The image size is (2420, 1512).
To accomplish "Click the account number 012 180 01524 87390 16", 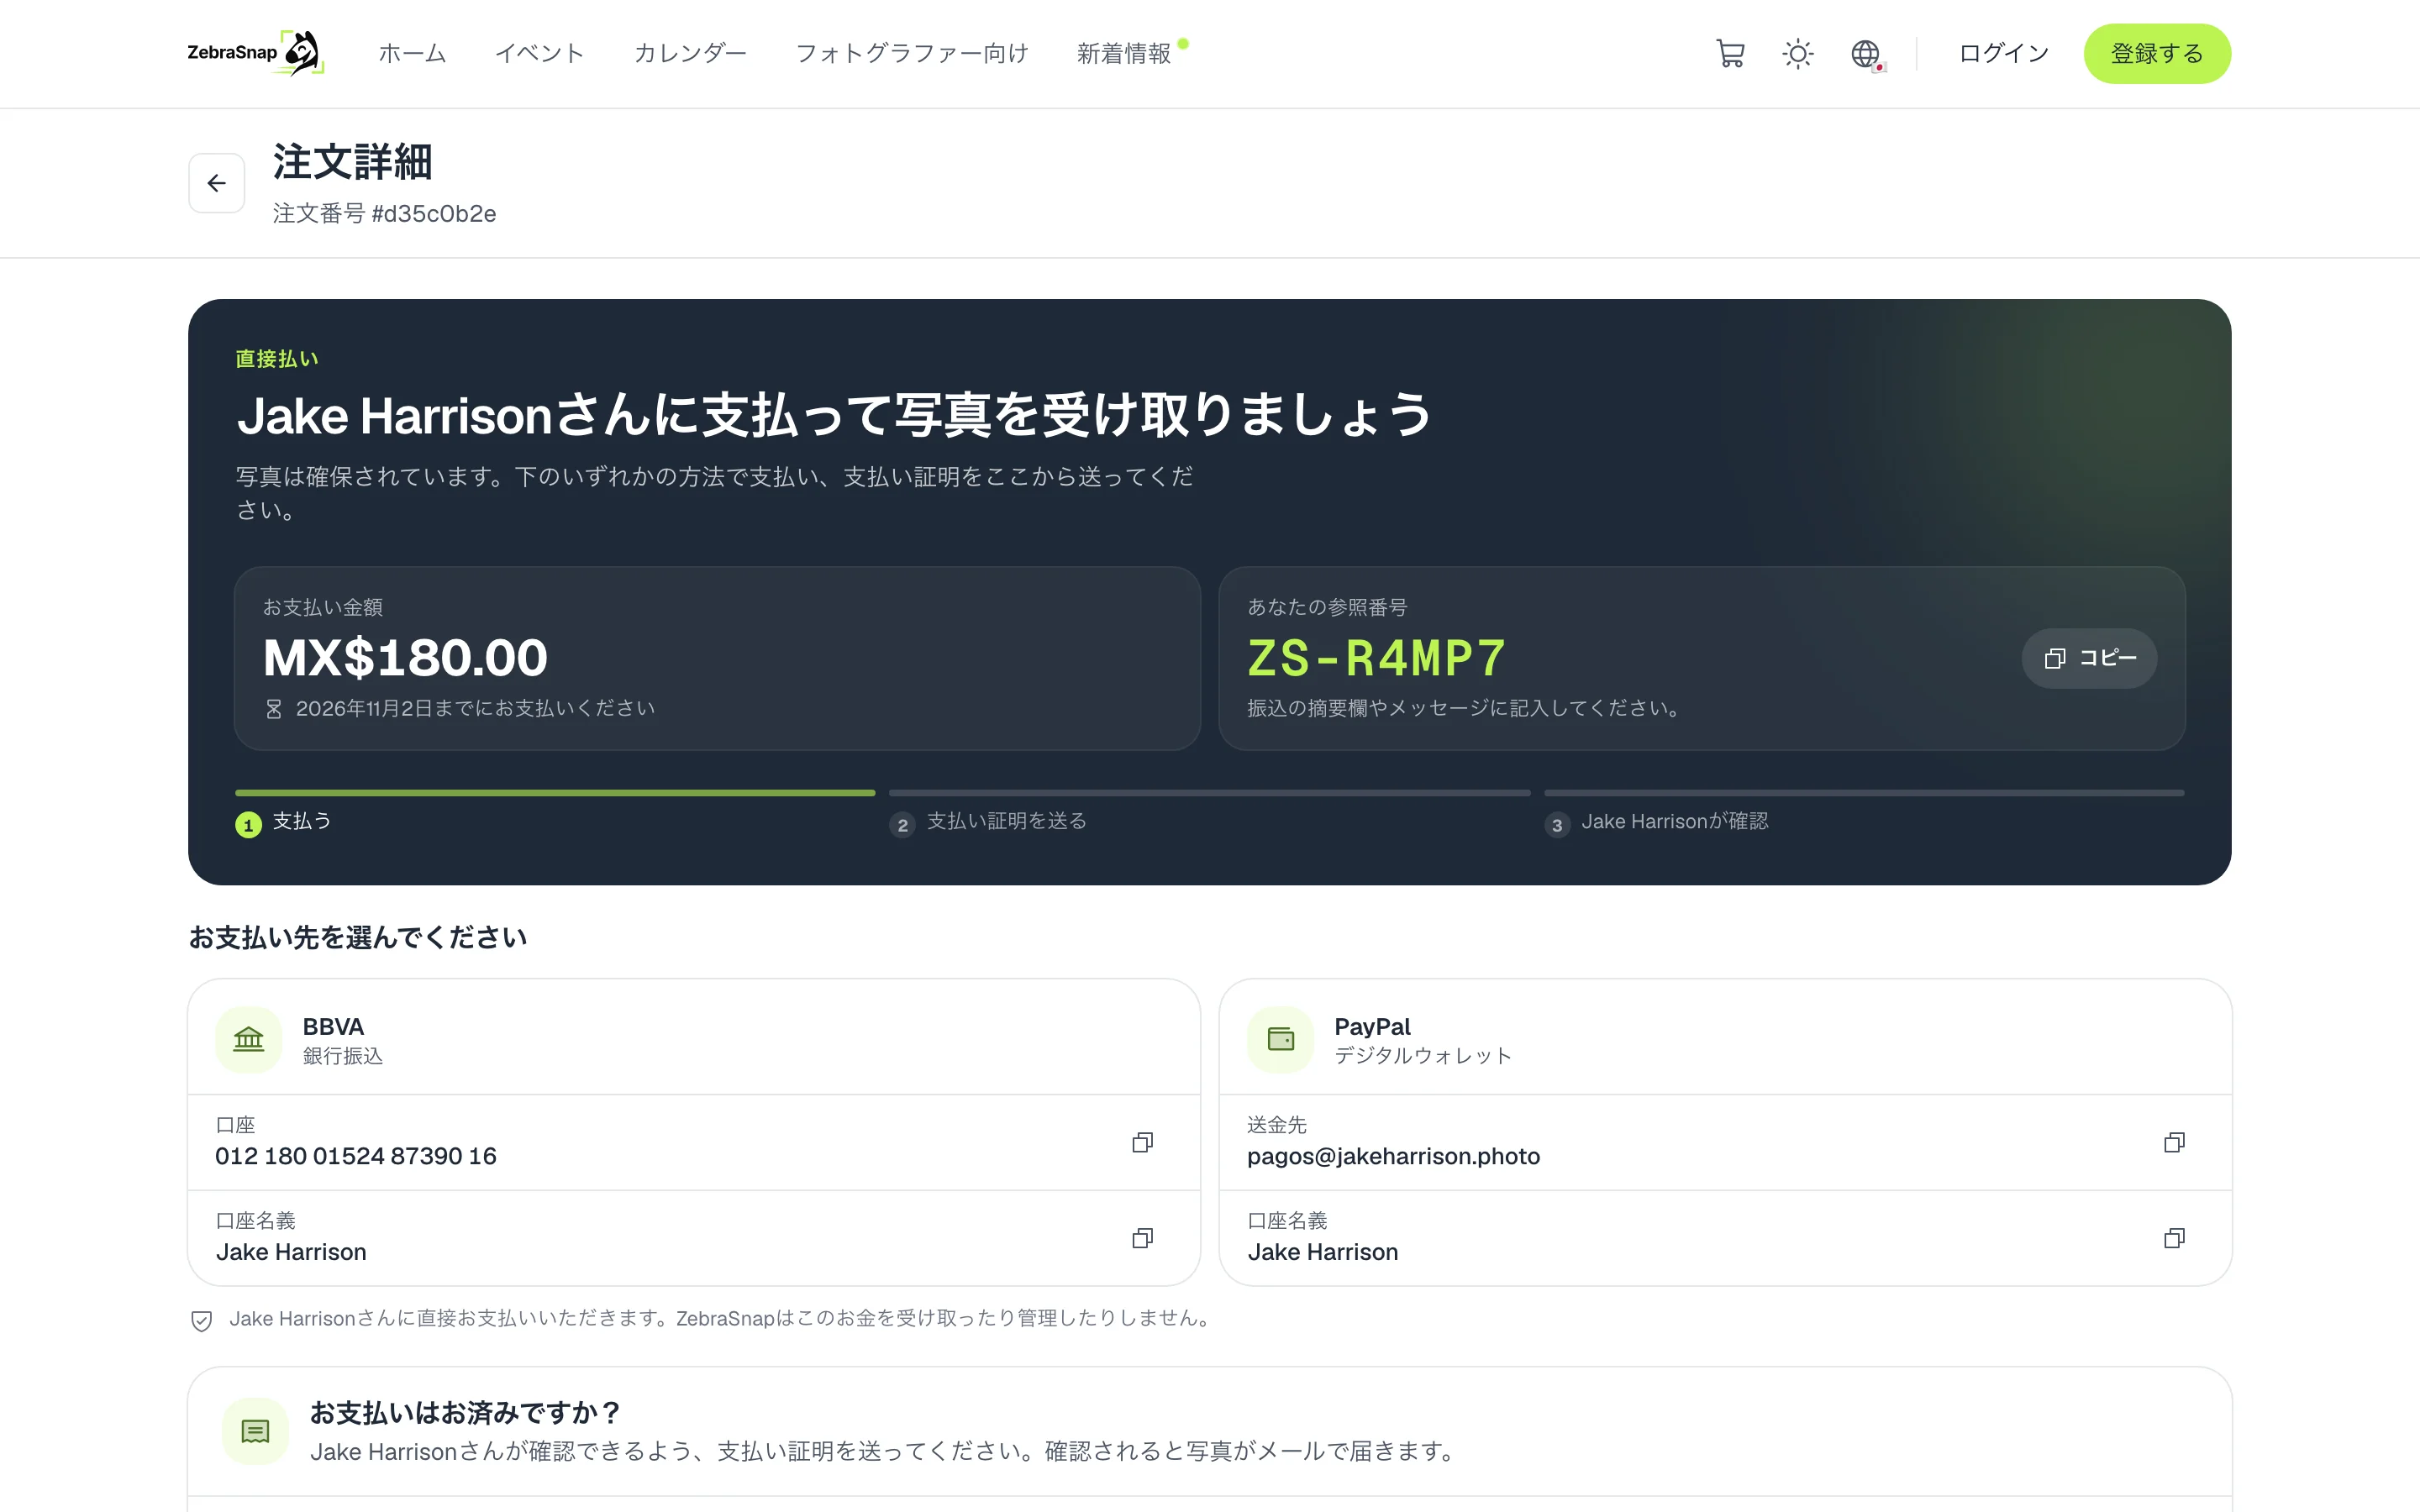I will pyautogui.click(x=356, y=1156).
